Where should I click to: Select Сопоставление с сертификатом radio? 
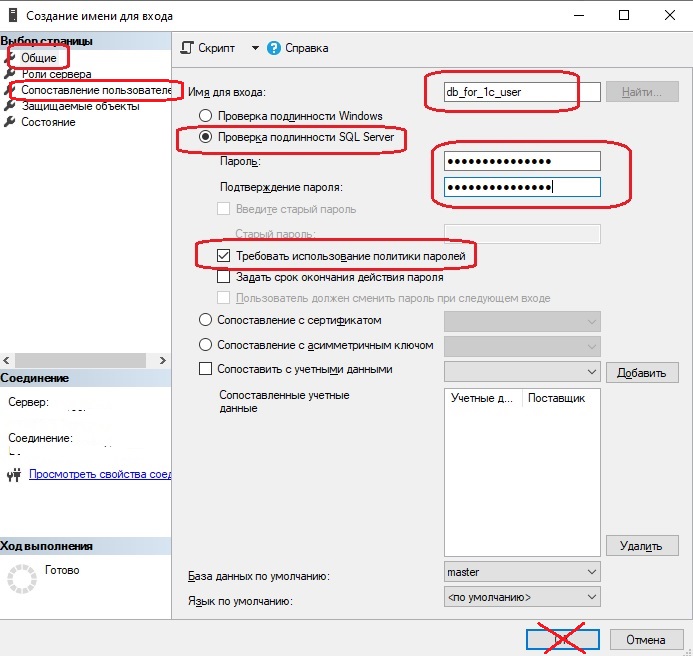coord(205,320)
